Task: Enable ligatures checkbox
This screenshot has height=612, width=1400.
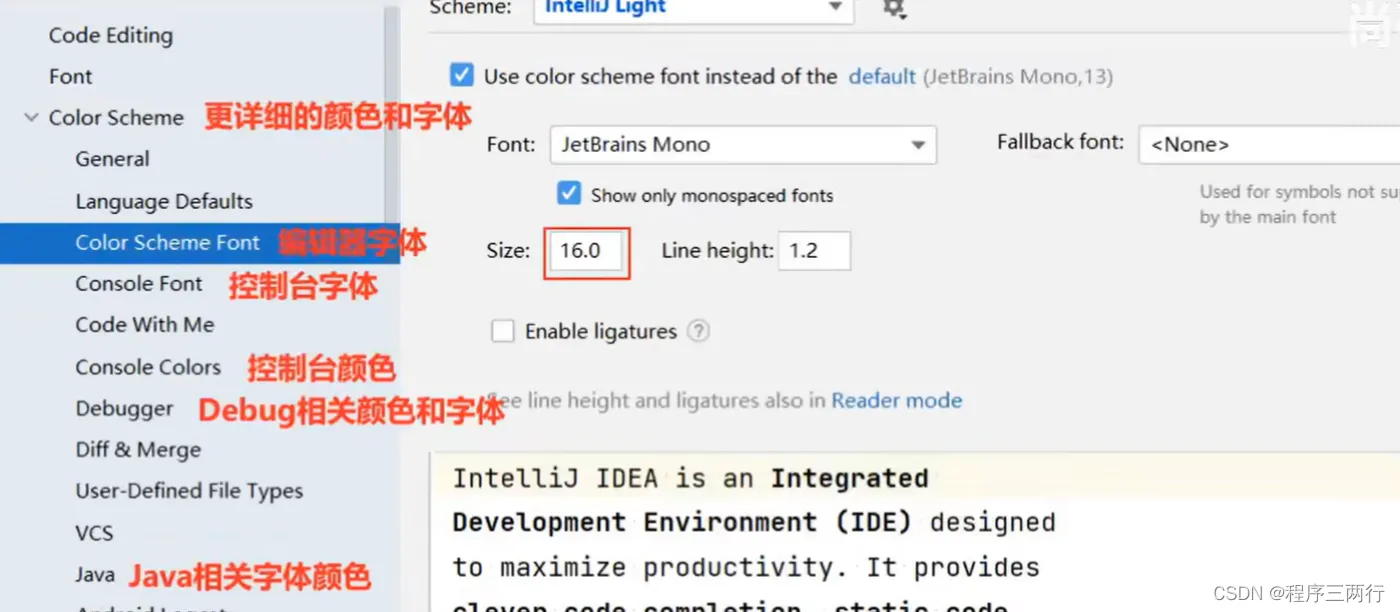Action: click(503, 331)
